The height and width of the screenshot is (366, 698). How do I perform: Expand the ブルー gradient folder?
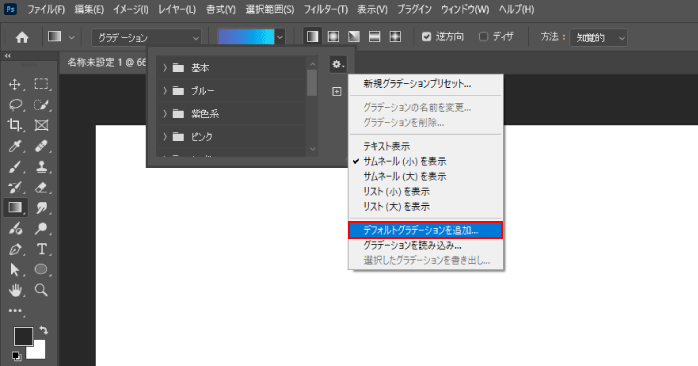click(x=165, y=91)
